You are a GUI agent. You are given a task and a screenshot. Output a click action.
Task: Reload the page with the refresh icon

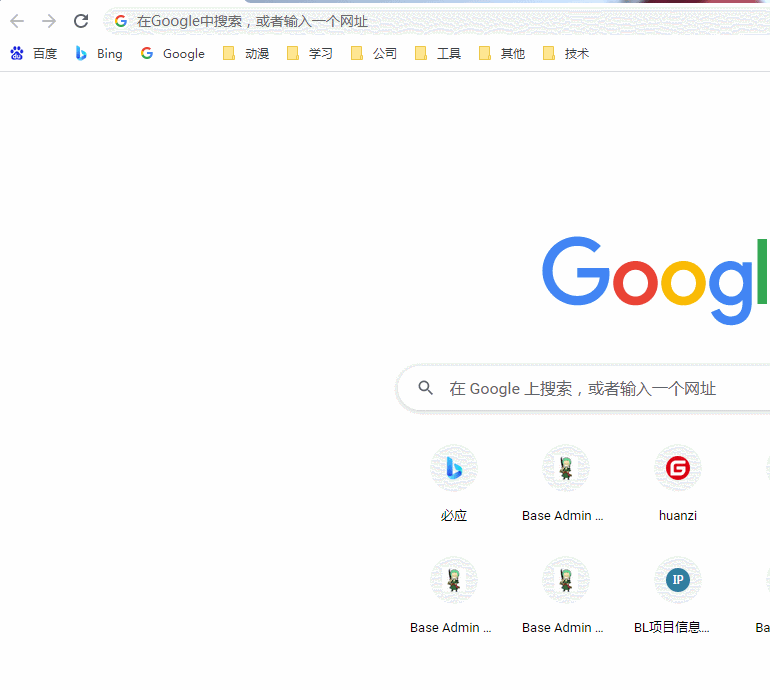pyautogui.click(x=81, y=21)
